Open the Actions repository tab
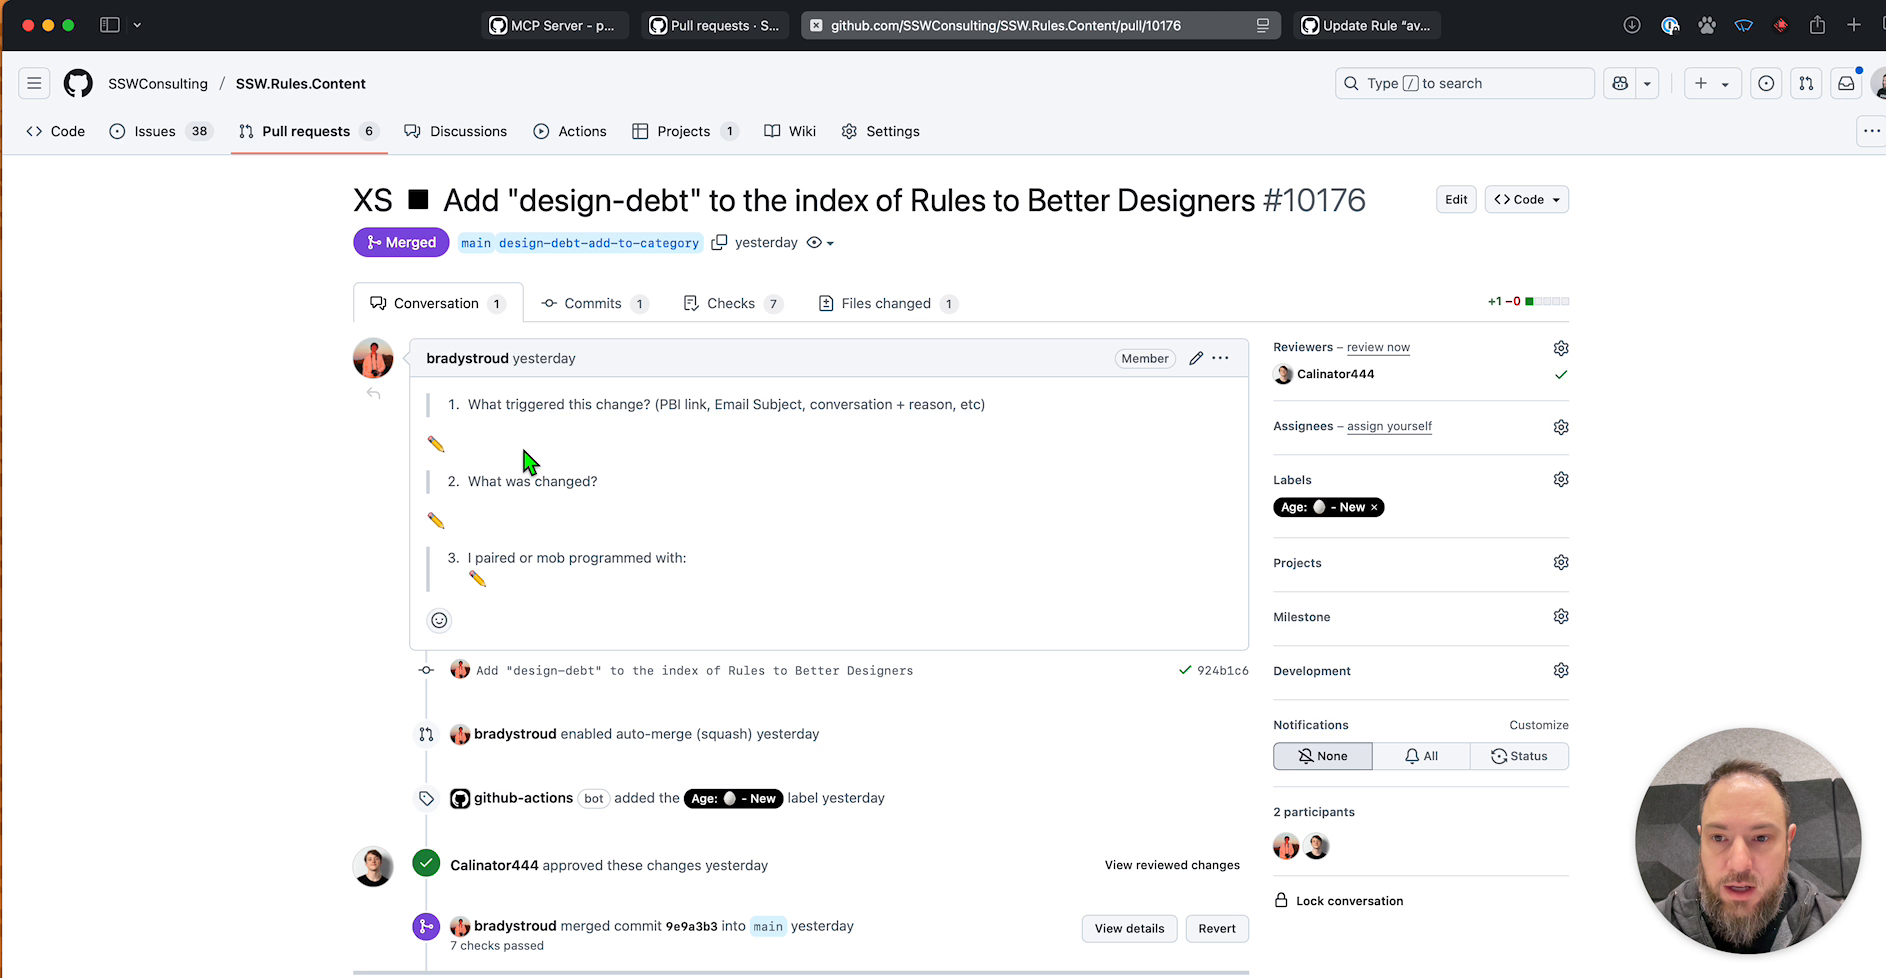The width and height of the screenshot is (1886, 978). tap(570, 131)
